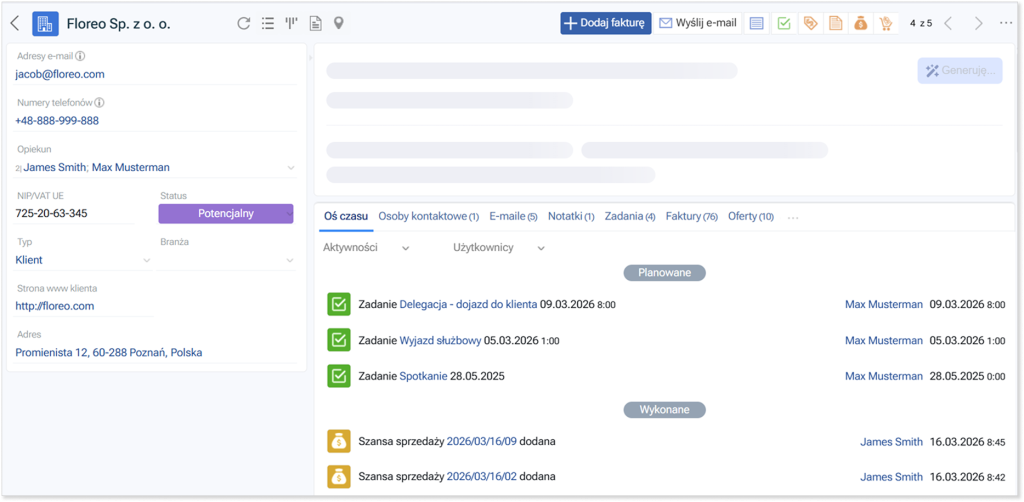
Task: Click the NIP/VAT UE number field
Action: pyautogui.click(x=75, y=213)
